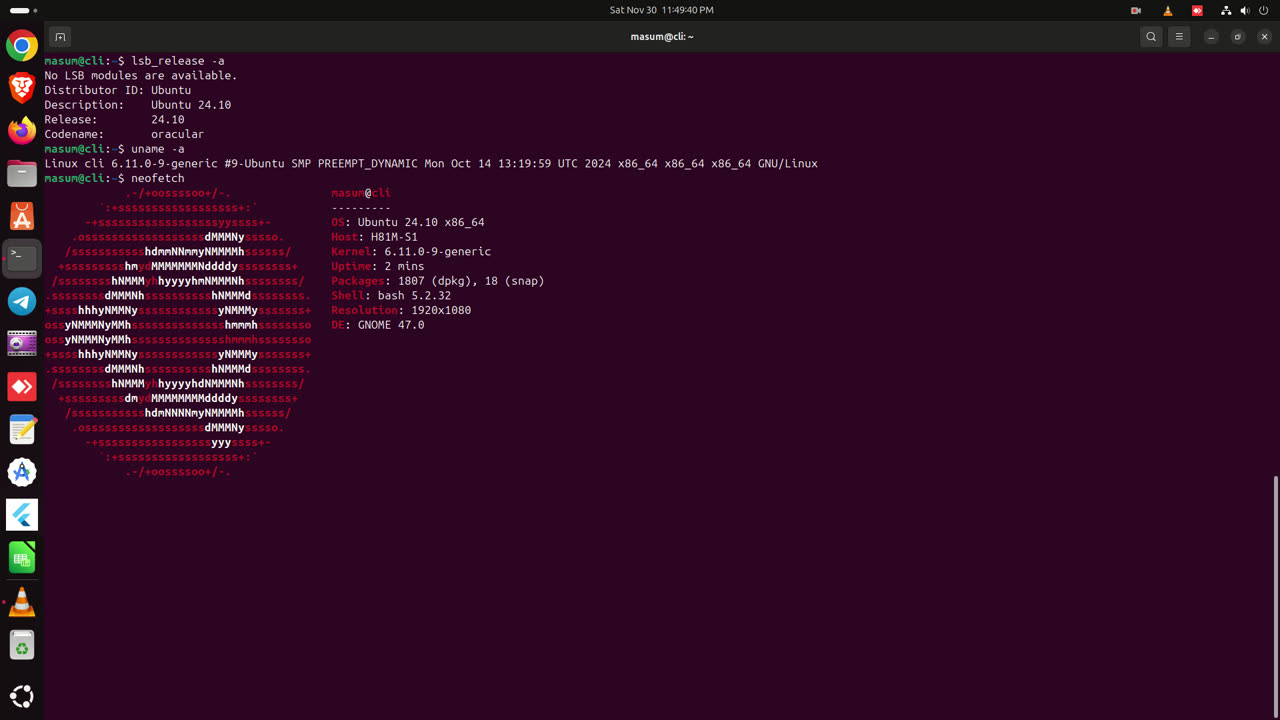Viewport: 1280px width, 720px height.
Task: Click the masum@cli:~ window title
Action: point(662,37)
